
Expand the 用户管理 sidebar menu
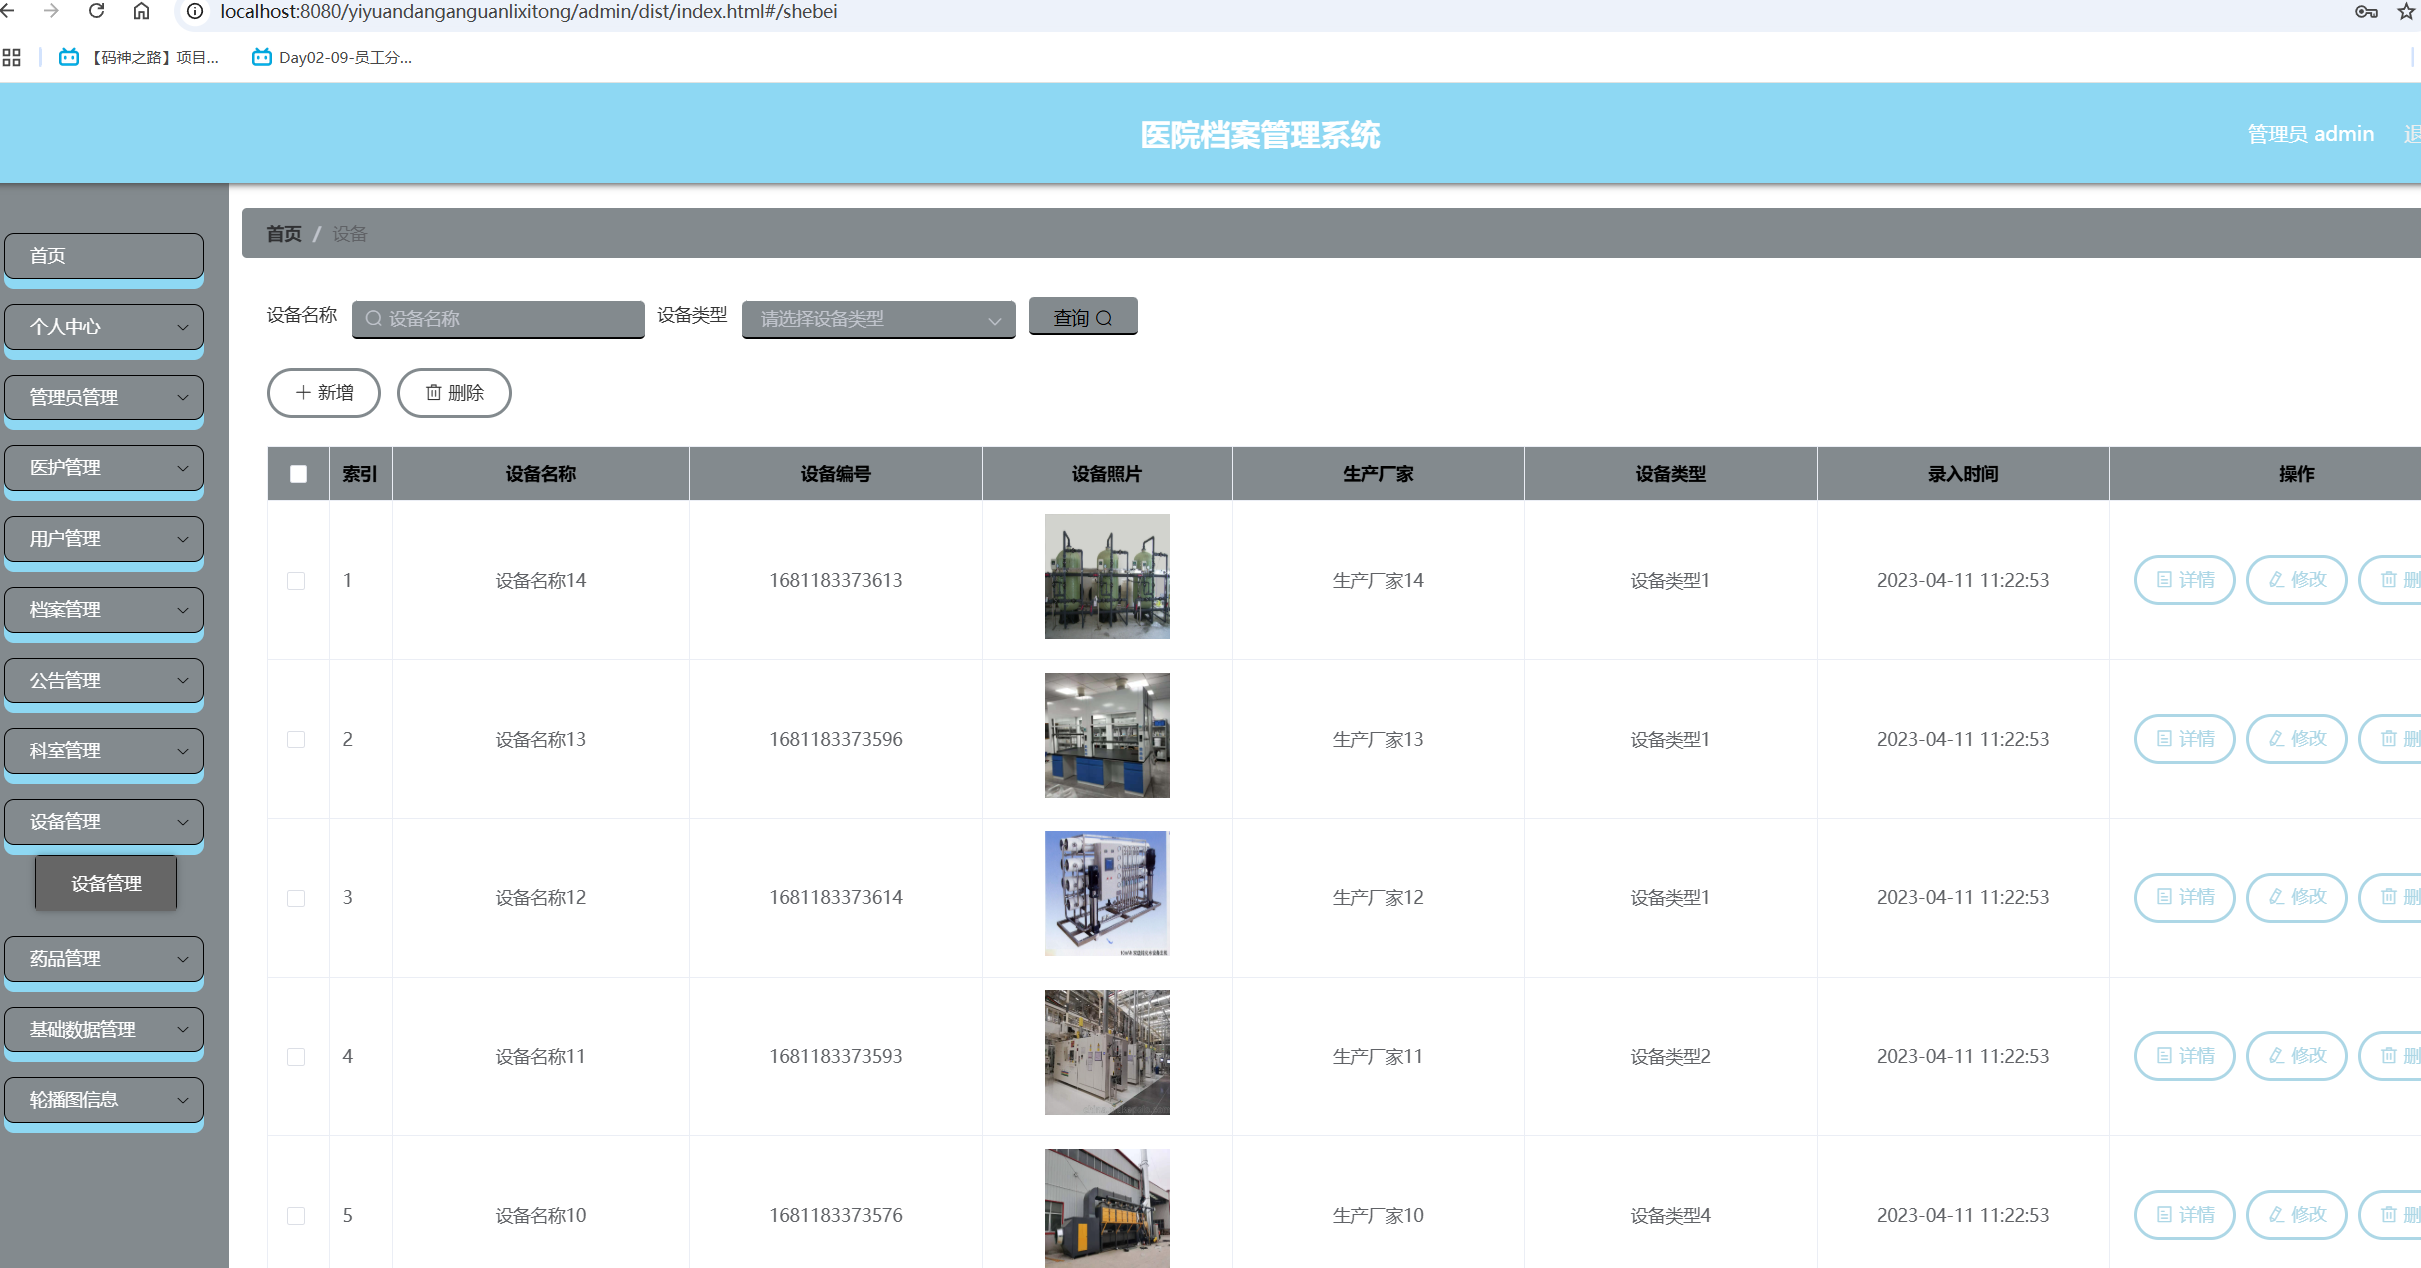coord(104,539)
